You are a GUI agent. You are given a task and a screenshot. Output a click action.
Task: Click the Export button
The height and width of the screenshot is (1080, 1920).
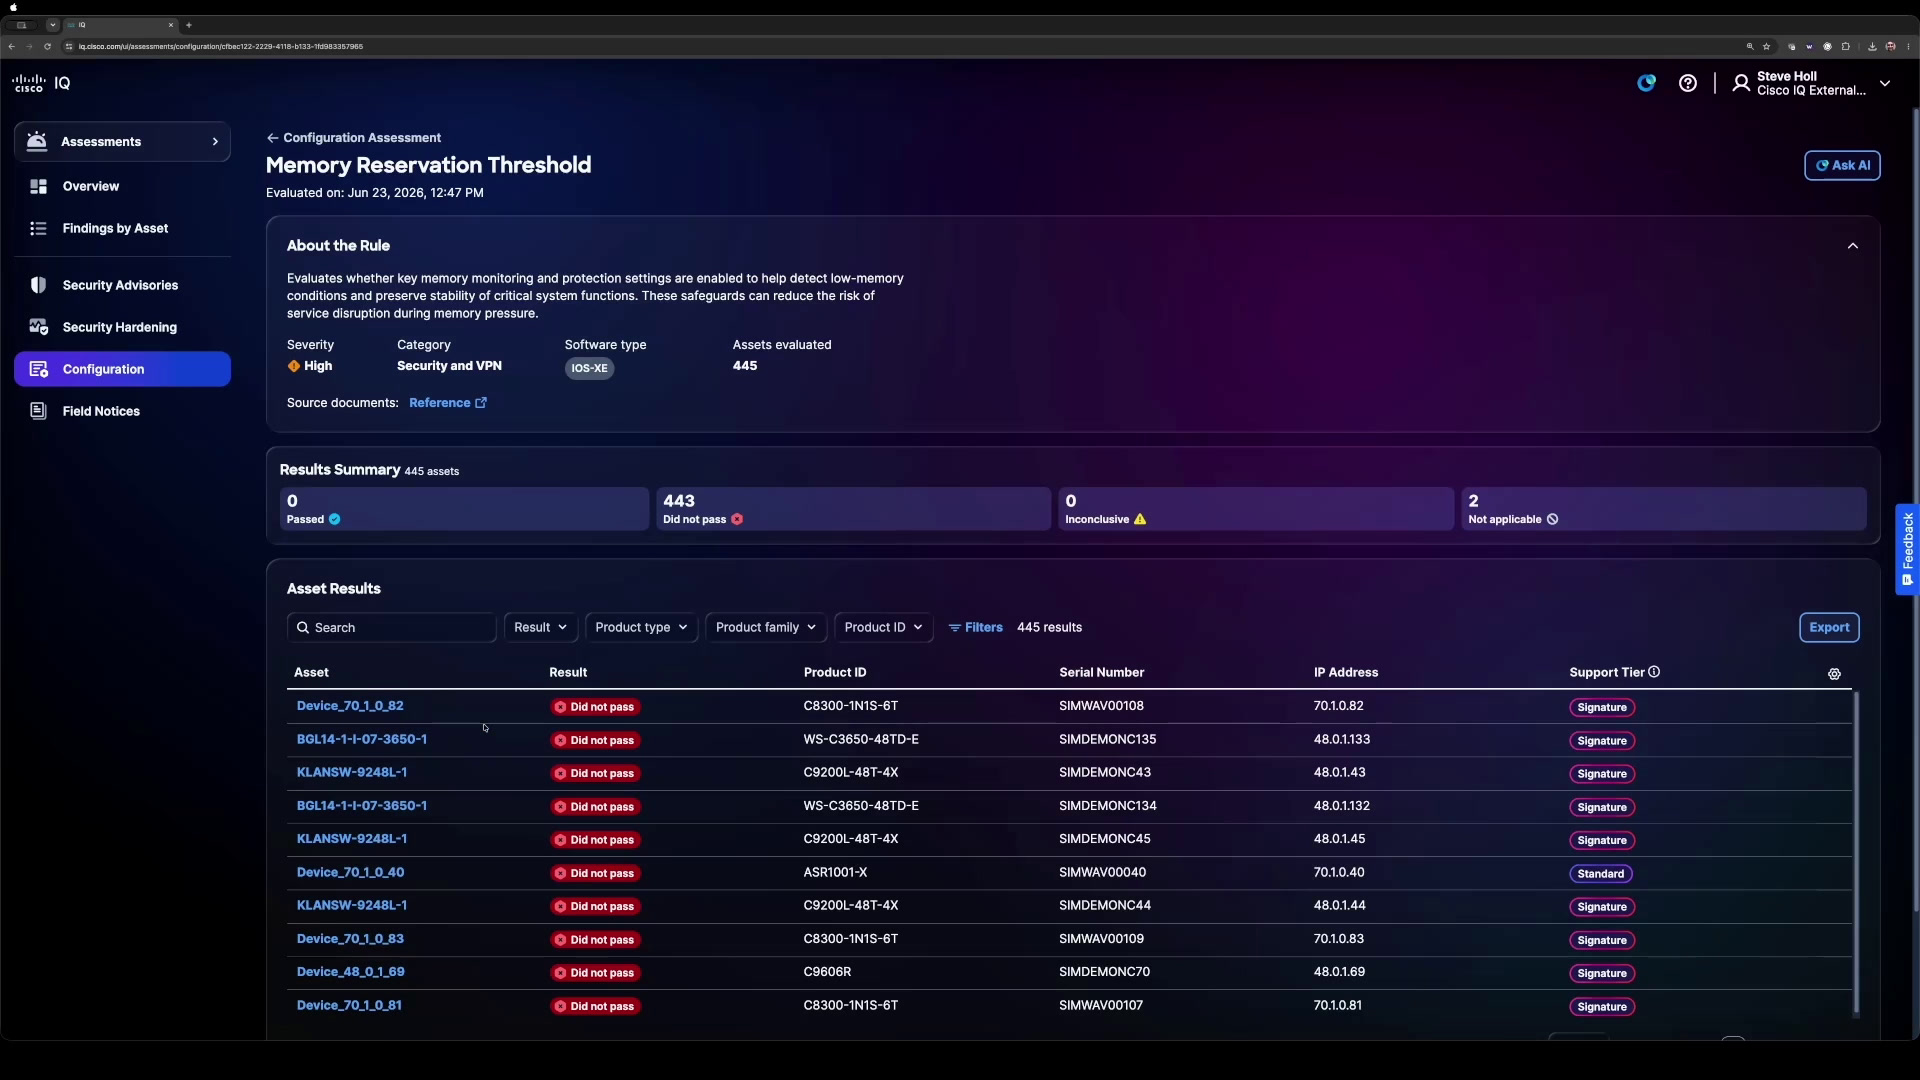(1829, 628)
